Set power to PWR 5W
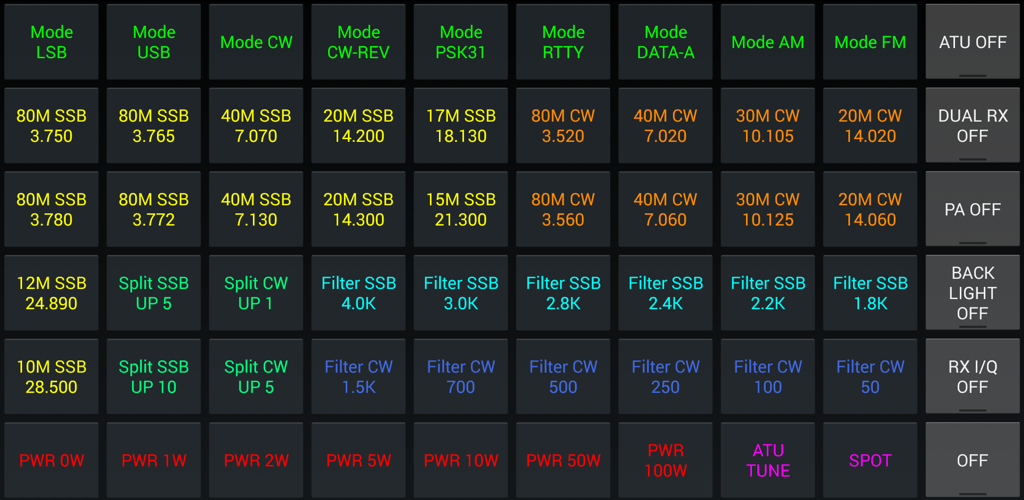This screenshot has width=1024, height=500. (x=359, y=460)
